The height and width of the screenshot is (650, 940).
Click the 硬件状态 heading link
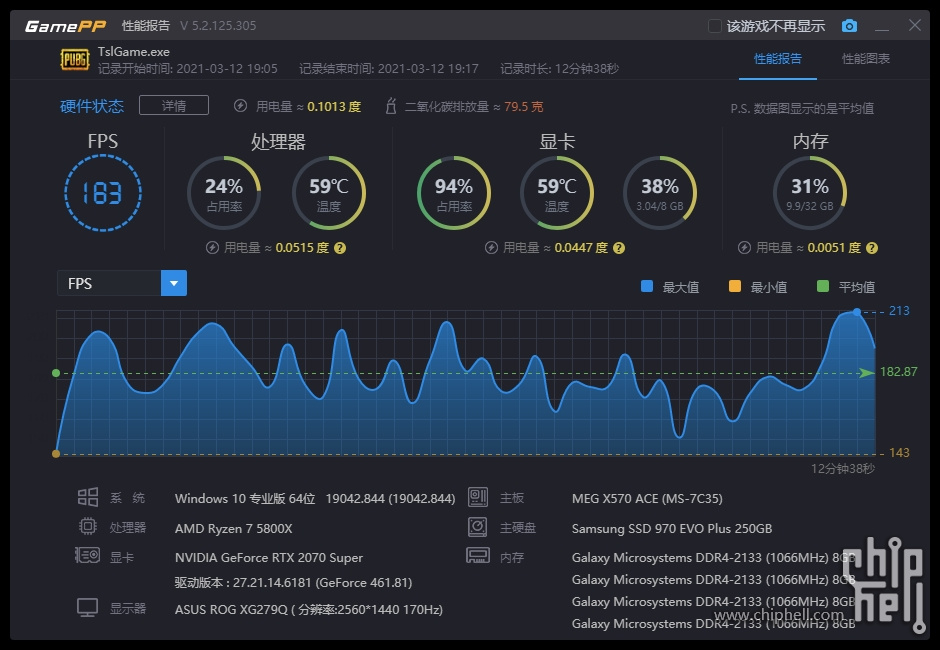(92, 106)
